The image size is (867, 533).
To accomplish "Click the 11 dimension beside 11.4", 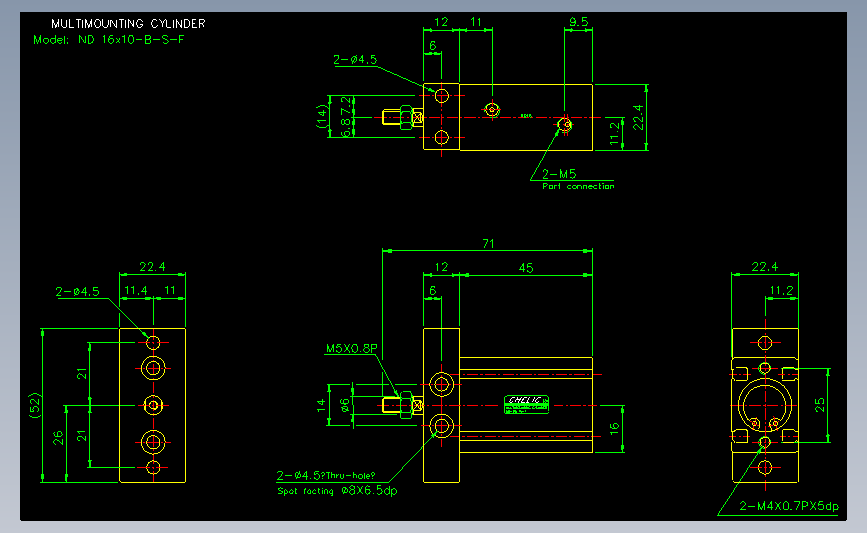I will [170, 290].
